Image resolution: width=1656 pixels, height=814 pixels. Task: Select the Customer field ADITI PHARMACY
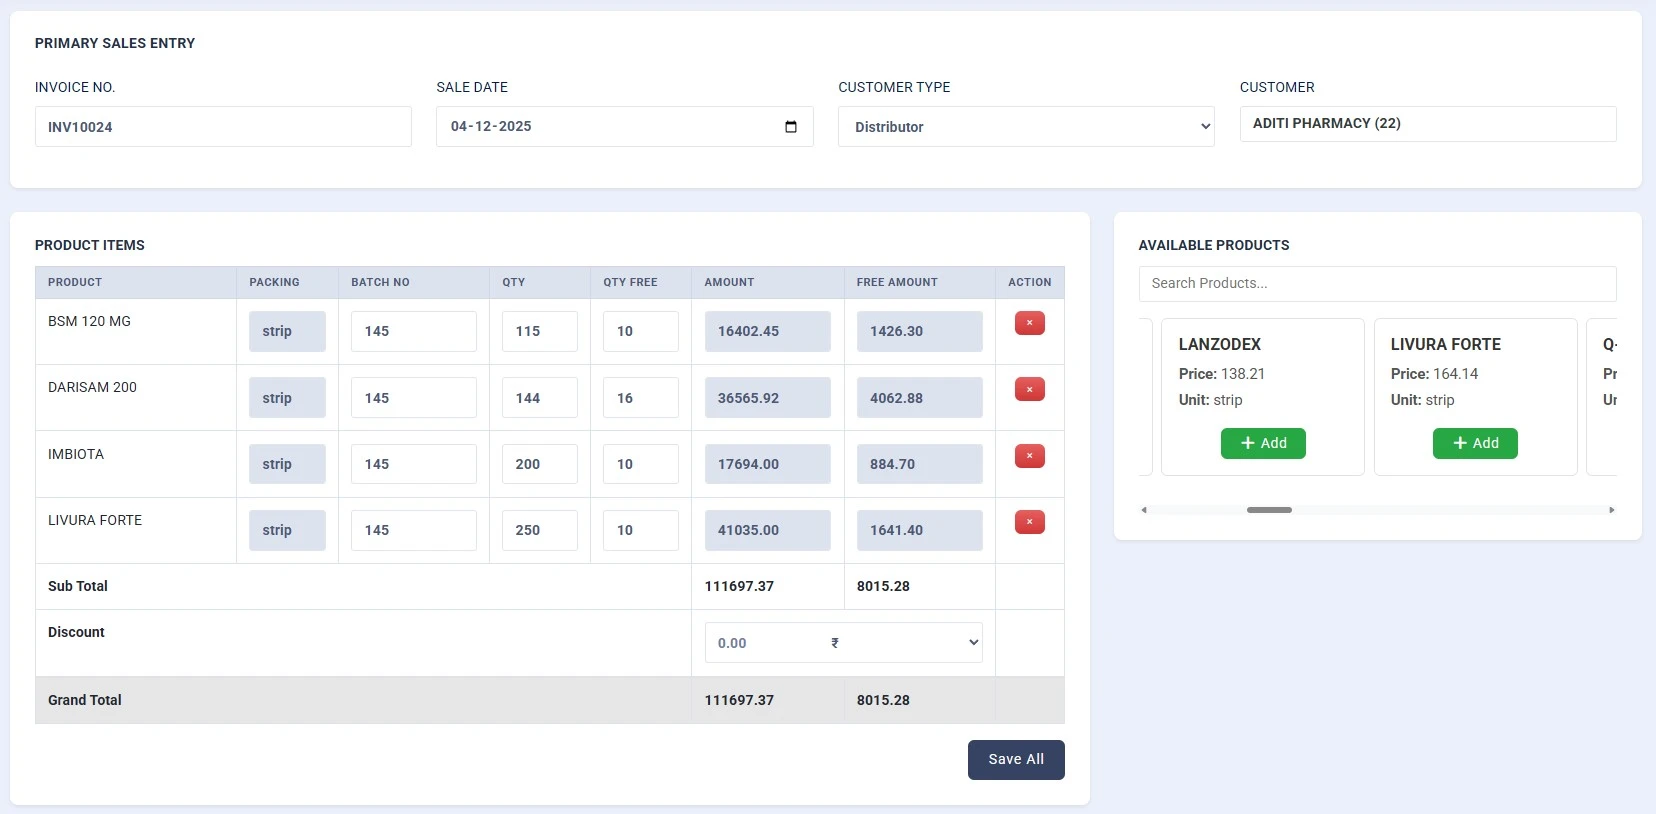pos(1428,124)
